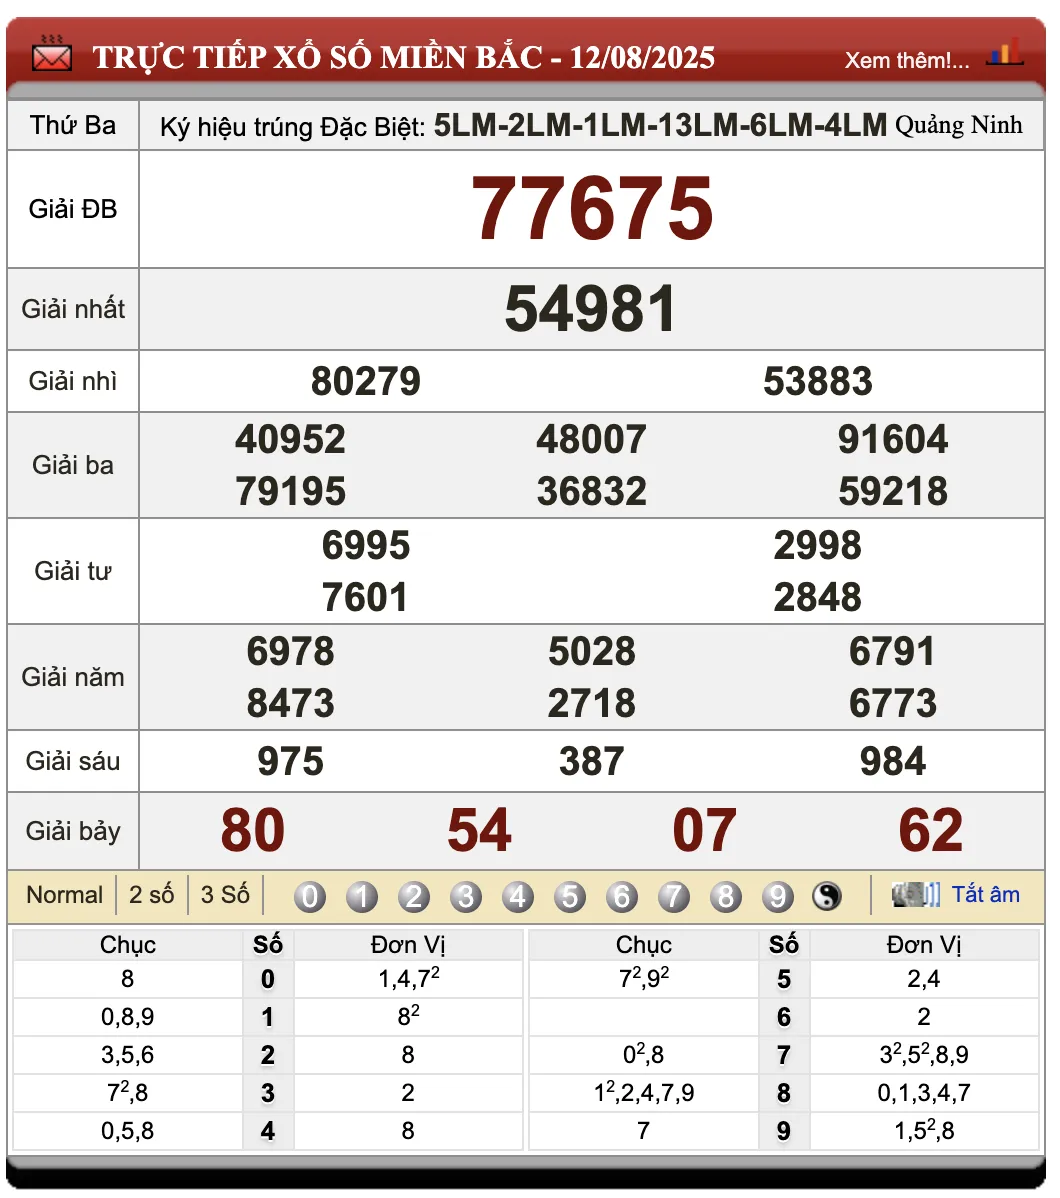Open the envelope mail icon
1060x1198 pixels.
[x=51, y=55]
